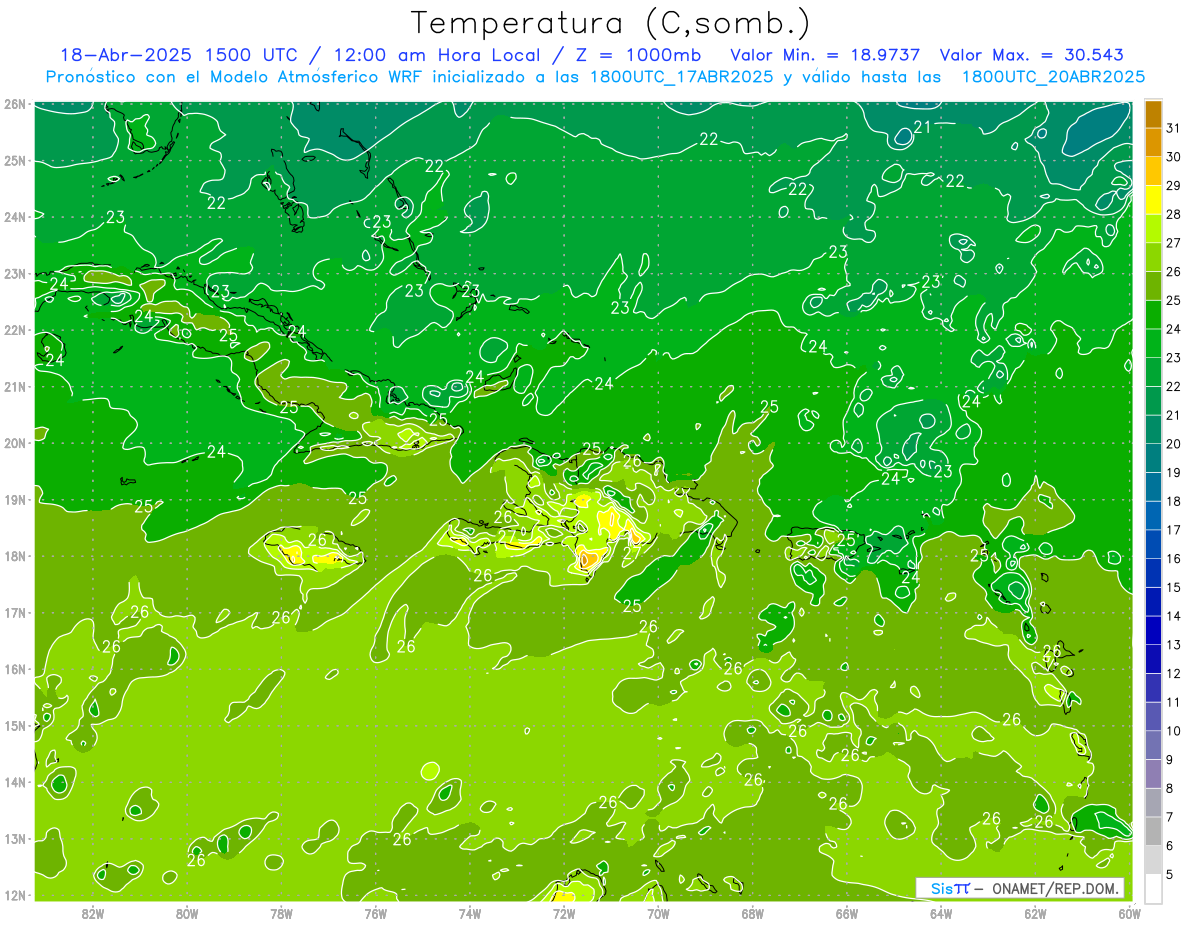The height and width of the screenshot is (927, 1200).
Task: Click the color bar label 15
Action: point(1173,587)
